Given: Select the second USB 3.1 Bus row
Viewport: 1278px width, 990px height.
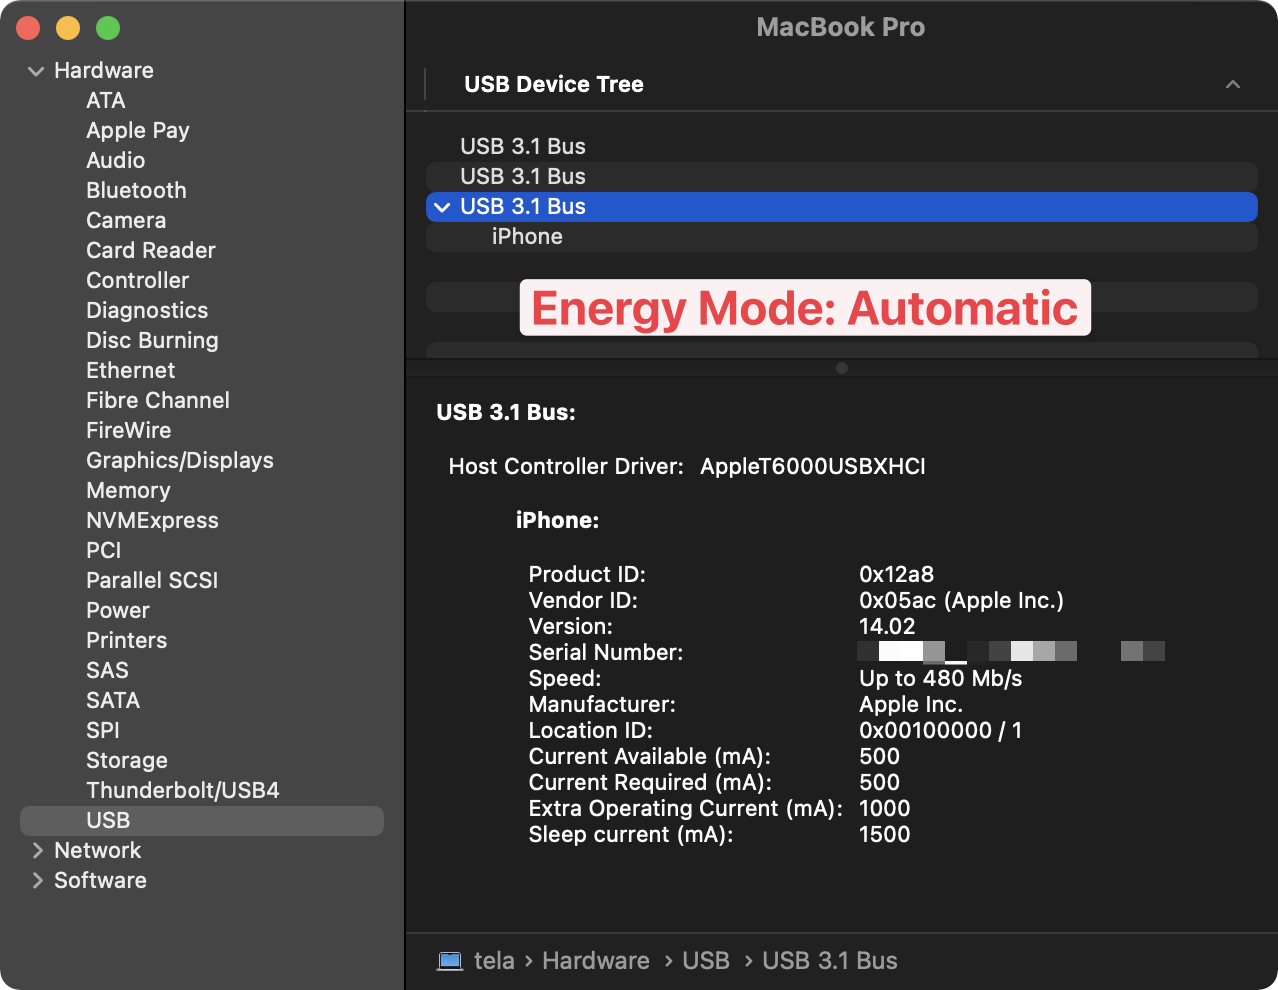Looking at the screenshot, I should 841,177.
